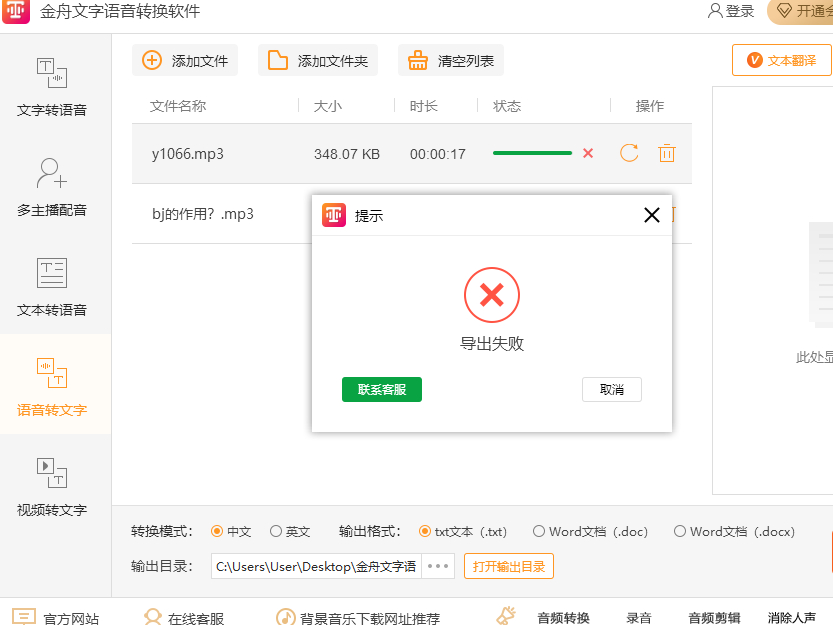The image size is (833, 625).
Task: Open the 文字转语音 sidebar section
Action: click(52, 87)
